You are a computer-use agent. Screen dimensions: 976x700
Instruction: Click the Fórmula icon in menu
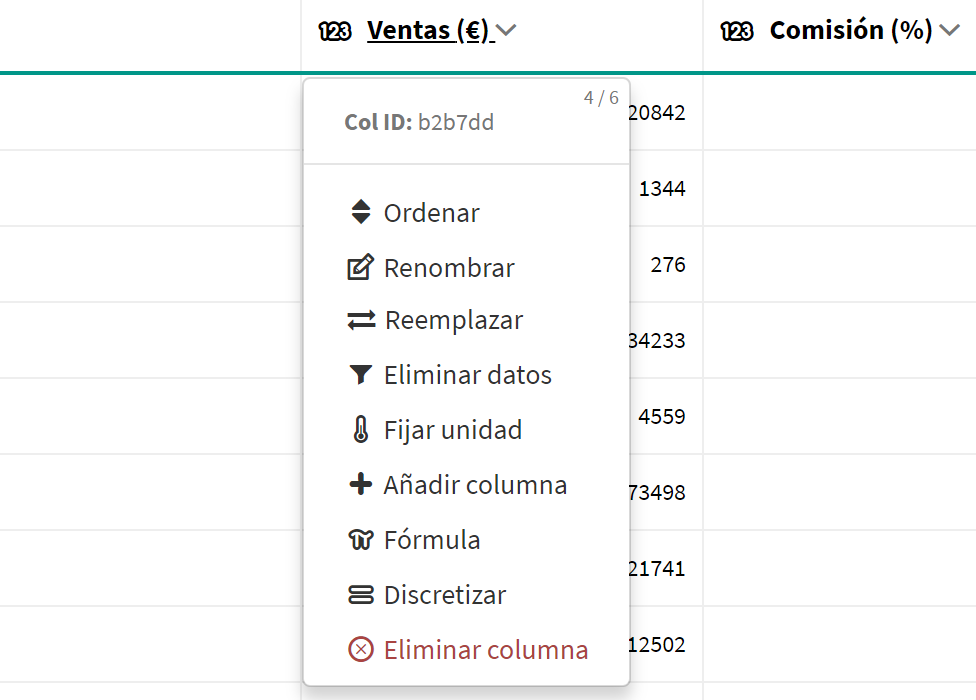click(x=360, y=540)
